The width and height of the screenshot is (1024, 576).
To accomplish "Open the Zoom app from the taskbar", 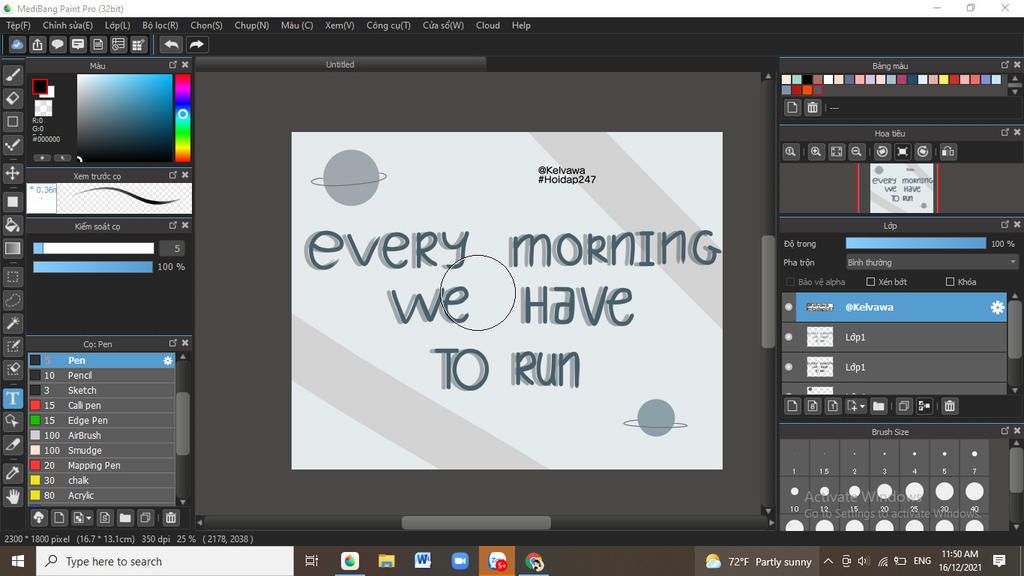I will pos(460,561).
